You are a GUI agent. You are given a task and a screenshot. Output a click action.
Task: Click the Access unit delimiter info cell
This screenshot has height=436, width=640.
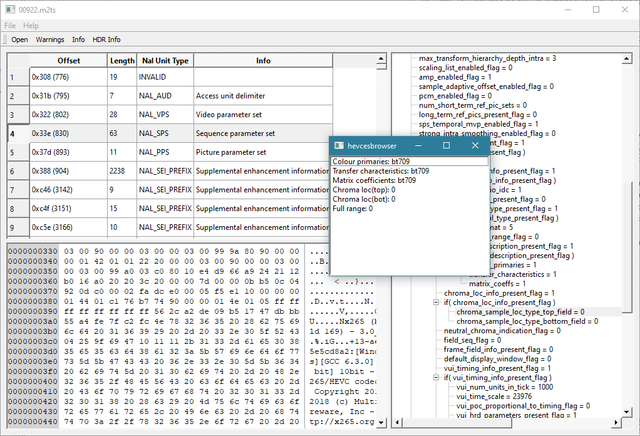(263, 96)
